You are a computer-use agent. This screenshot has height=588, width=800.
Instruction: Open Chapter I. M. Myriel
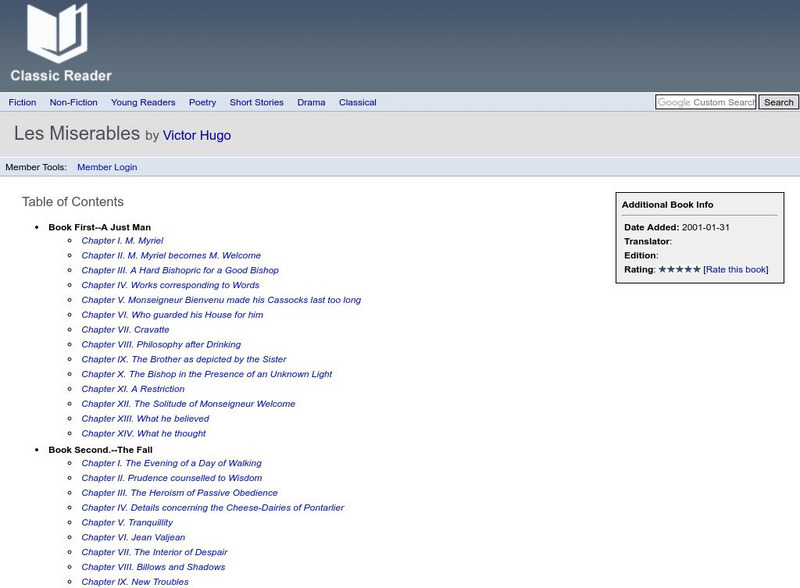pos(122,240)
